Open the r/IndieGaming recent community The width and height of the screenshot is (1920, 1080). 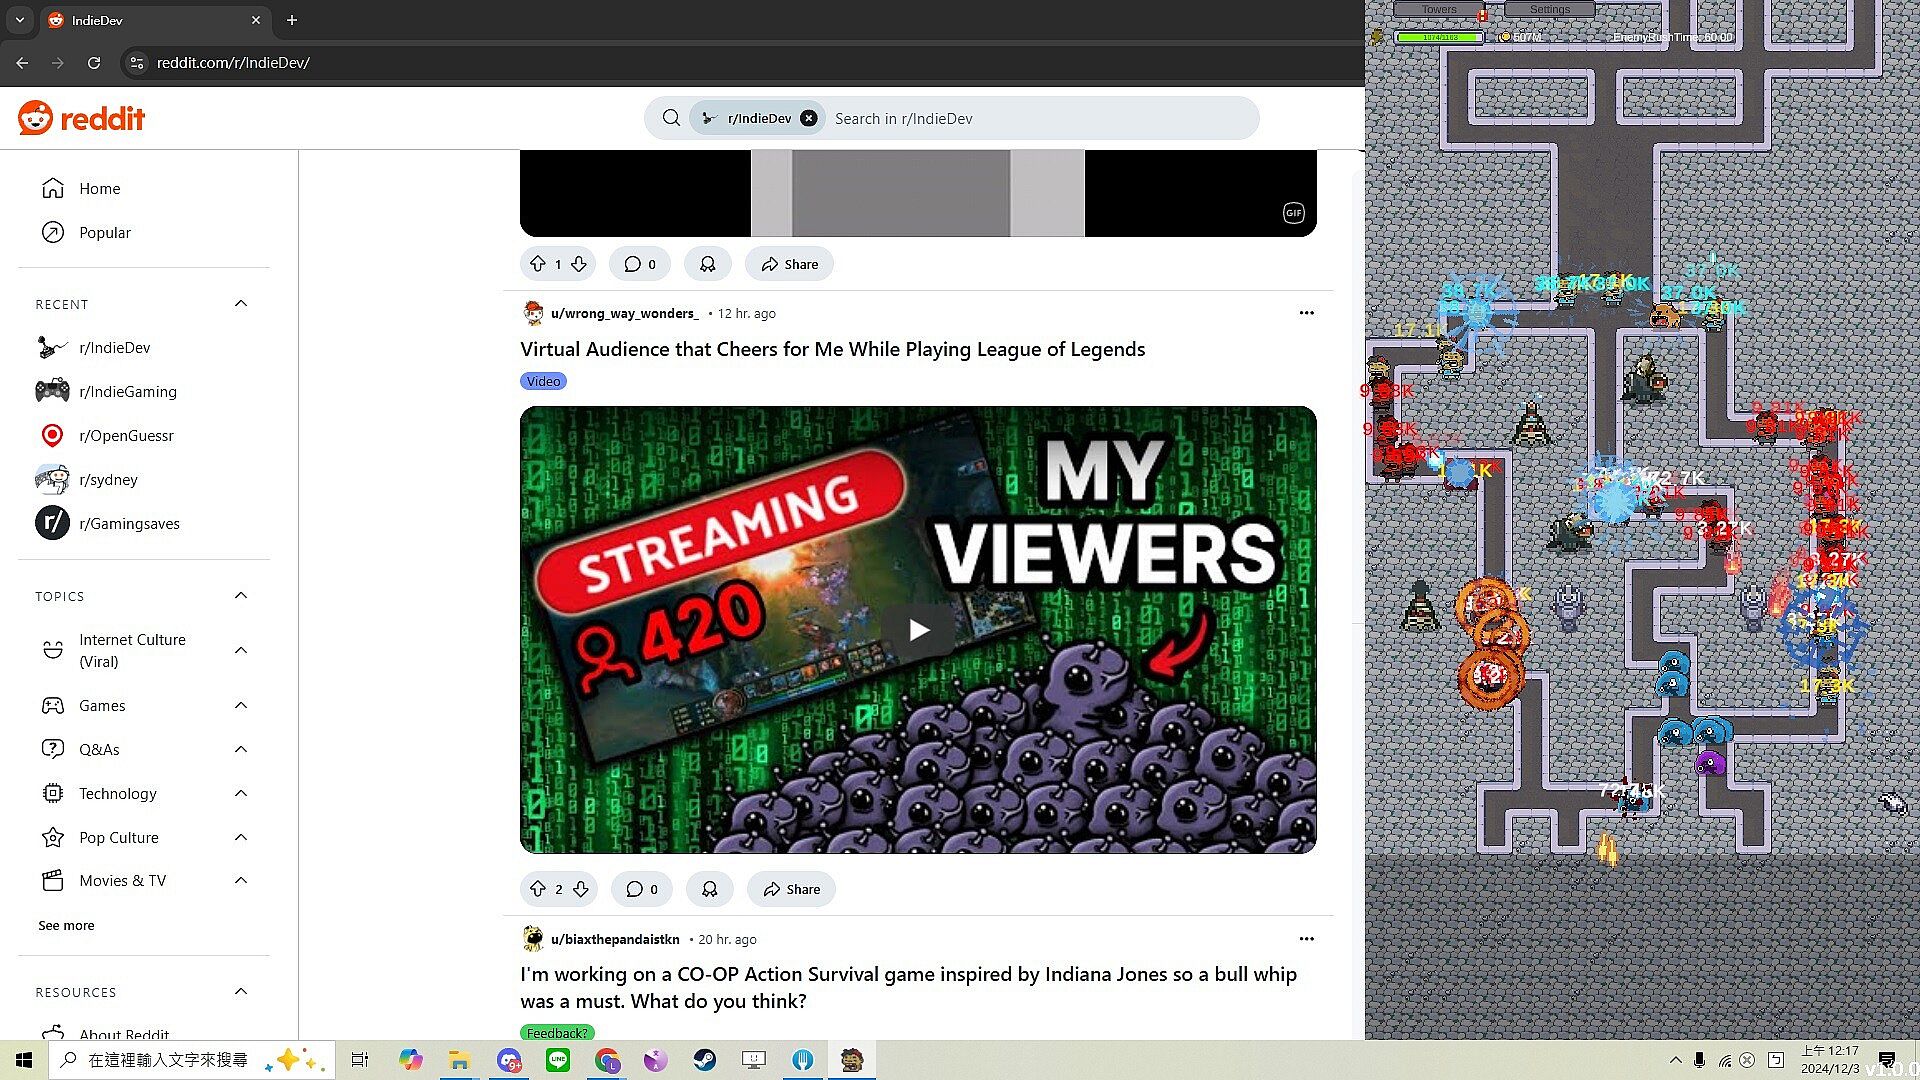click(128, 392)
